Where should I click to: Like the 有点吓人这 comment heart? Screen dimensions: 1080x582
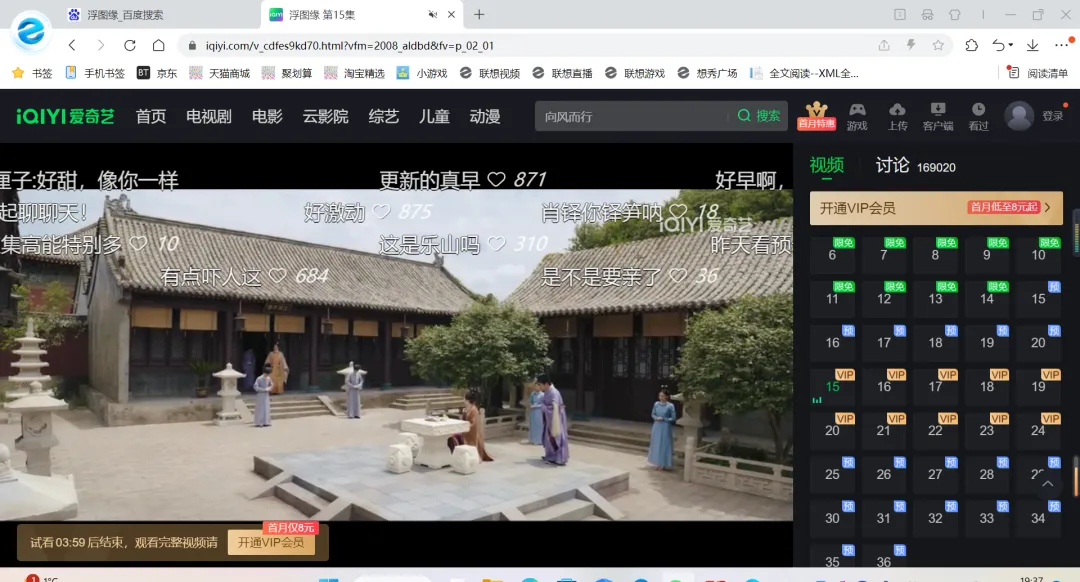pos(277,276)
